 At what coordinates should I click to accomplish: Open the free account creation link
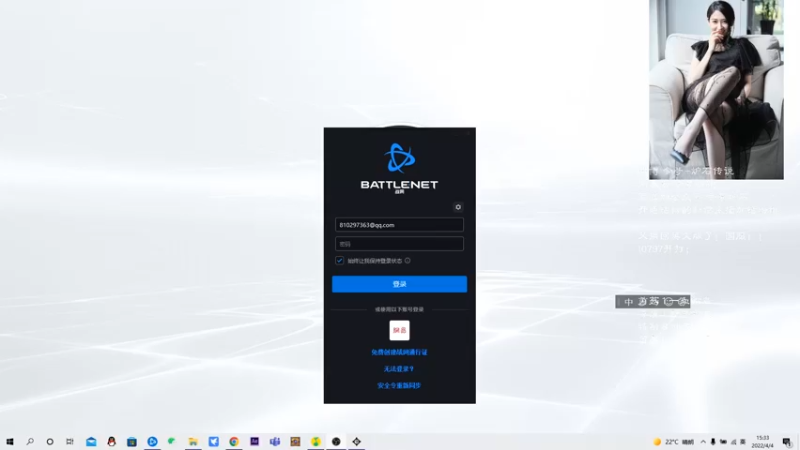[399, 352]
